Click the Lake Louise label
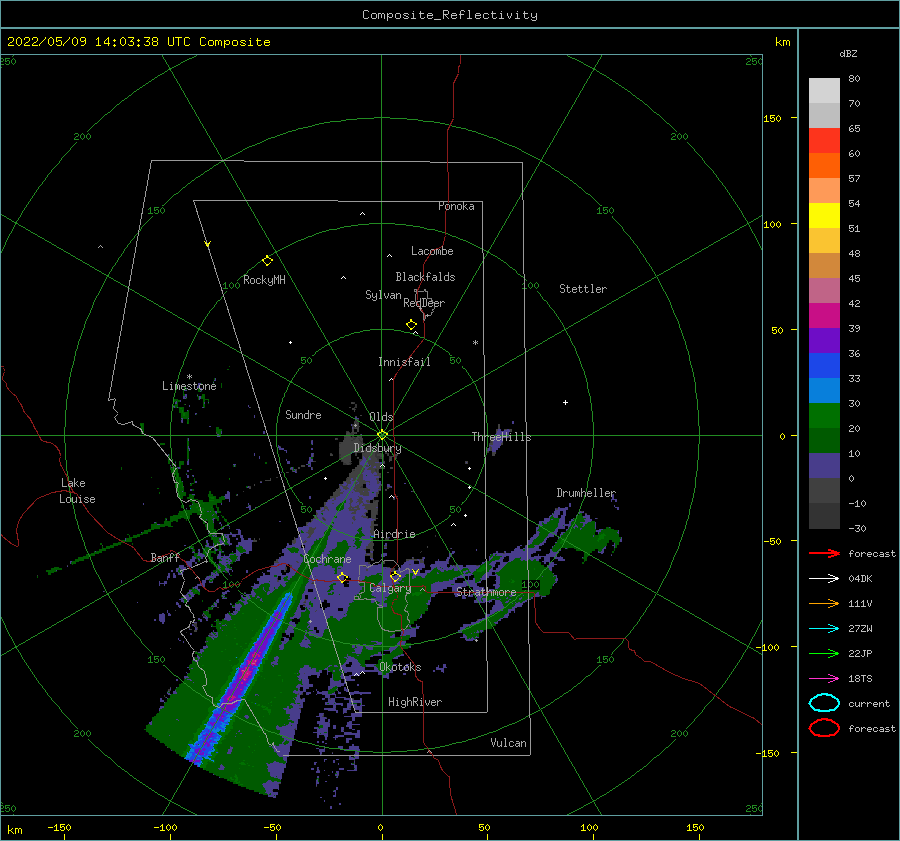Image resolution: width=900 pixels, height=841 pixels. 77,491
